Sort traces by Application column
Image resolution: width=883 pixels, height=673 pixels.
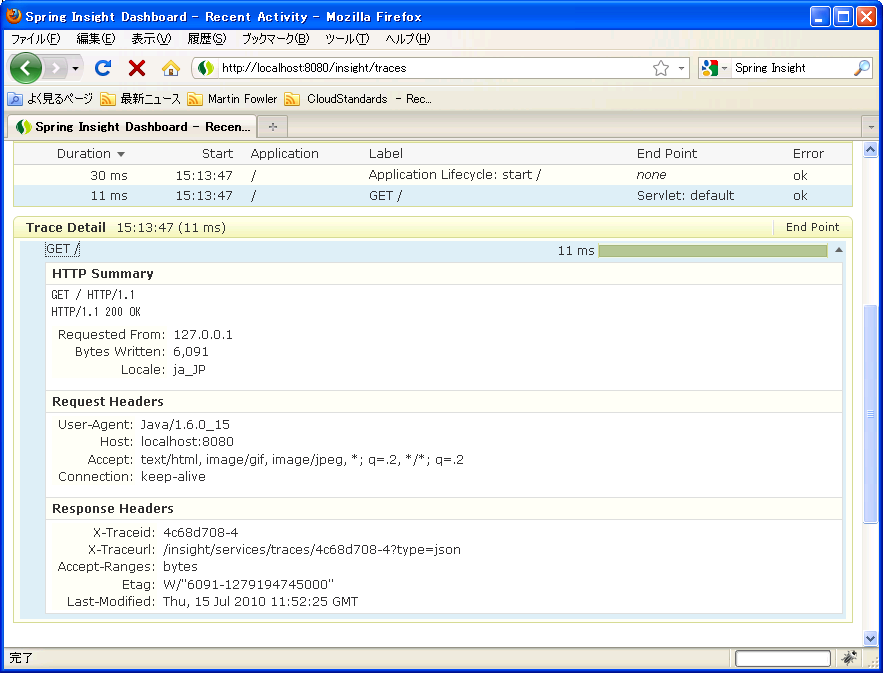click(284, 154)
